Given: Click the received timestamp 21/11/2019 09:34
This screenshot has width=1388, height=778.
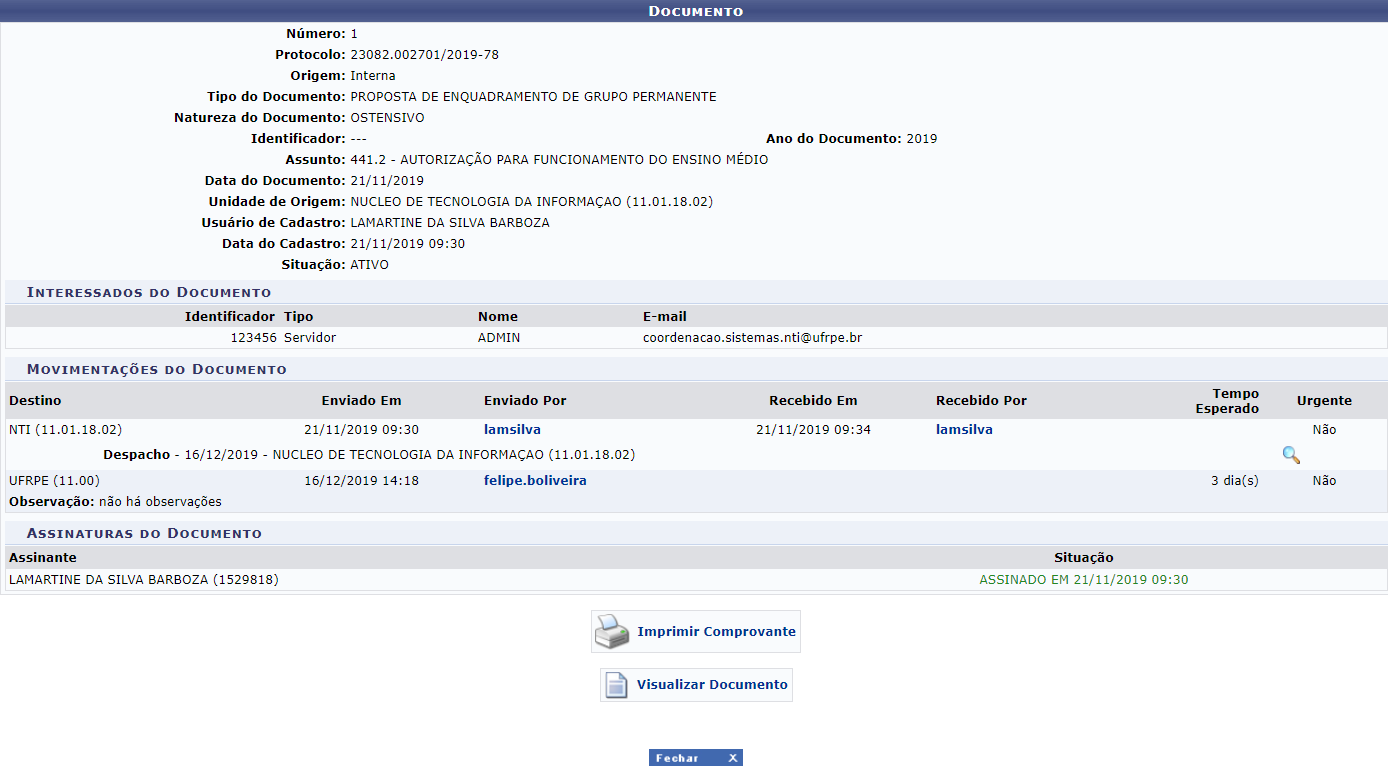Looking at the screenshot, I should click(x=813, y=430).
